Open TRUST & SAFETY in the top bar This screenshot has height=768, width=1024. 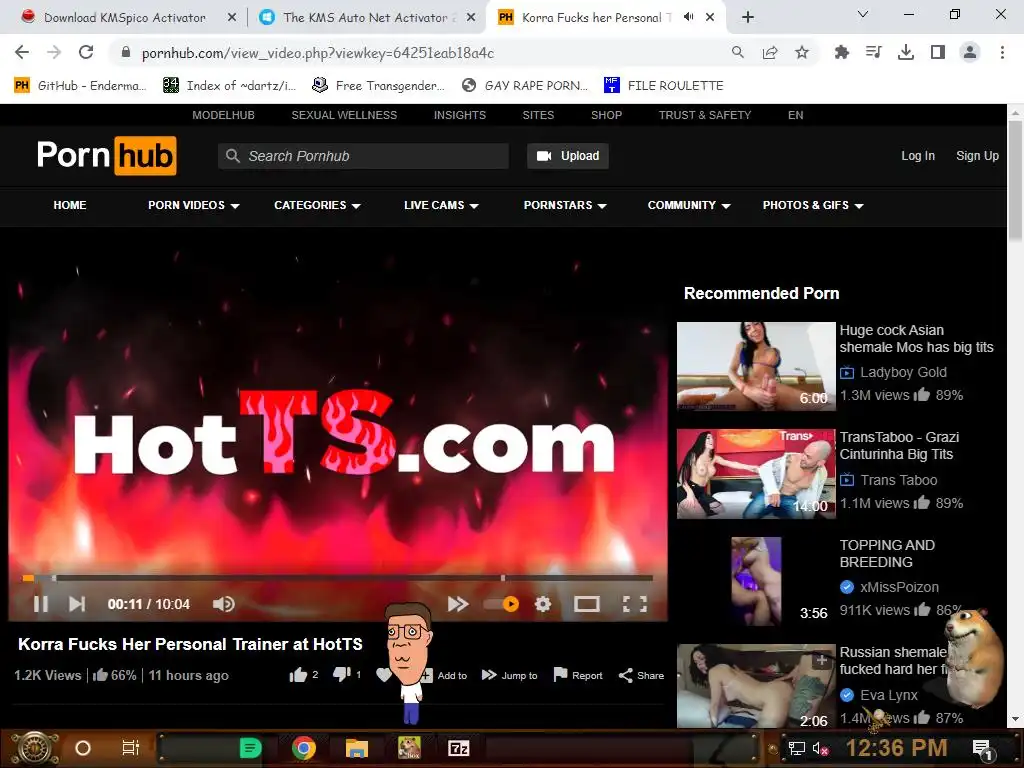705,115
